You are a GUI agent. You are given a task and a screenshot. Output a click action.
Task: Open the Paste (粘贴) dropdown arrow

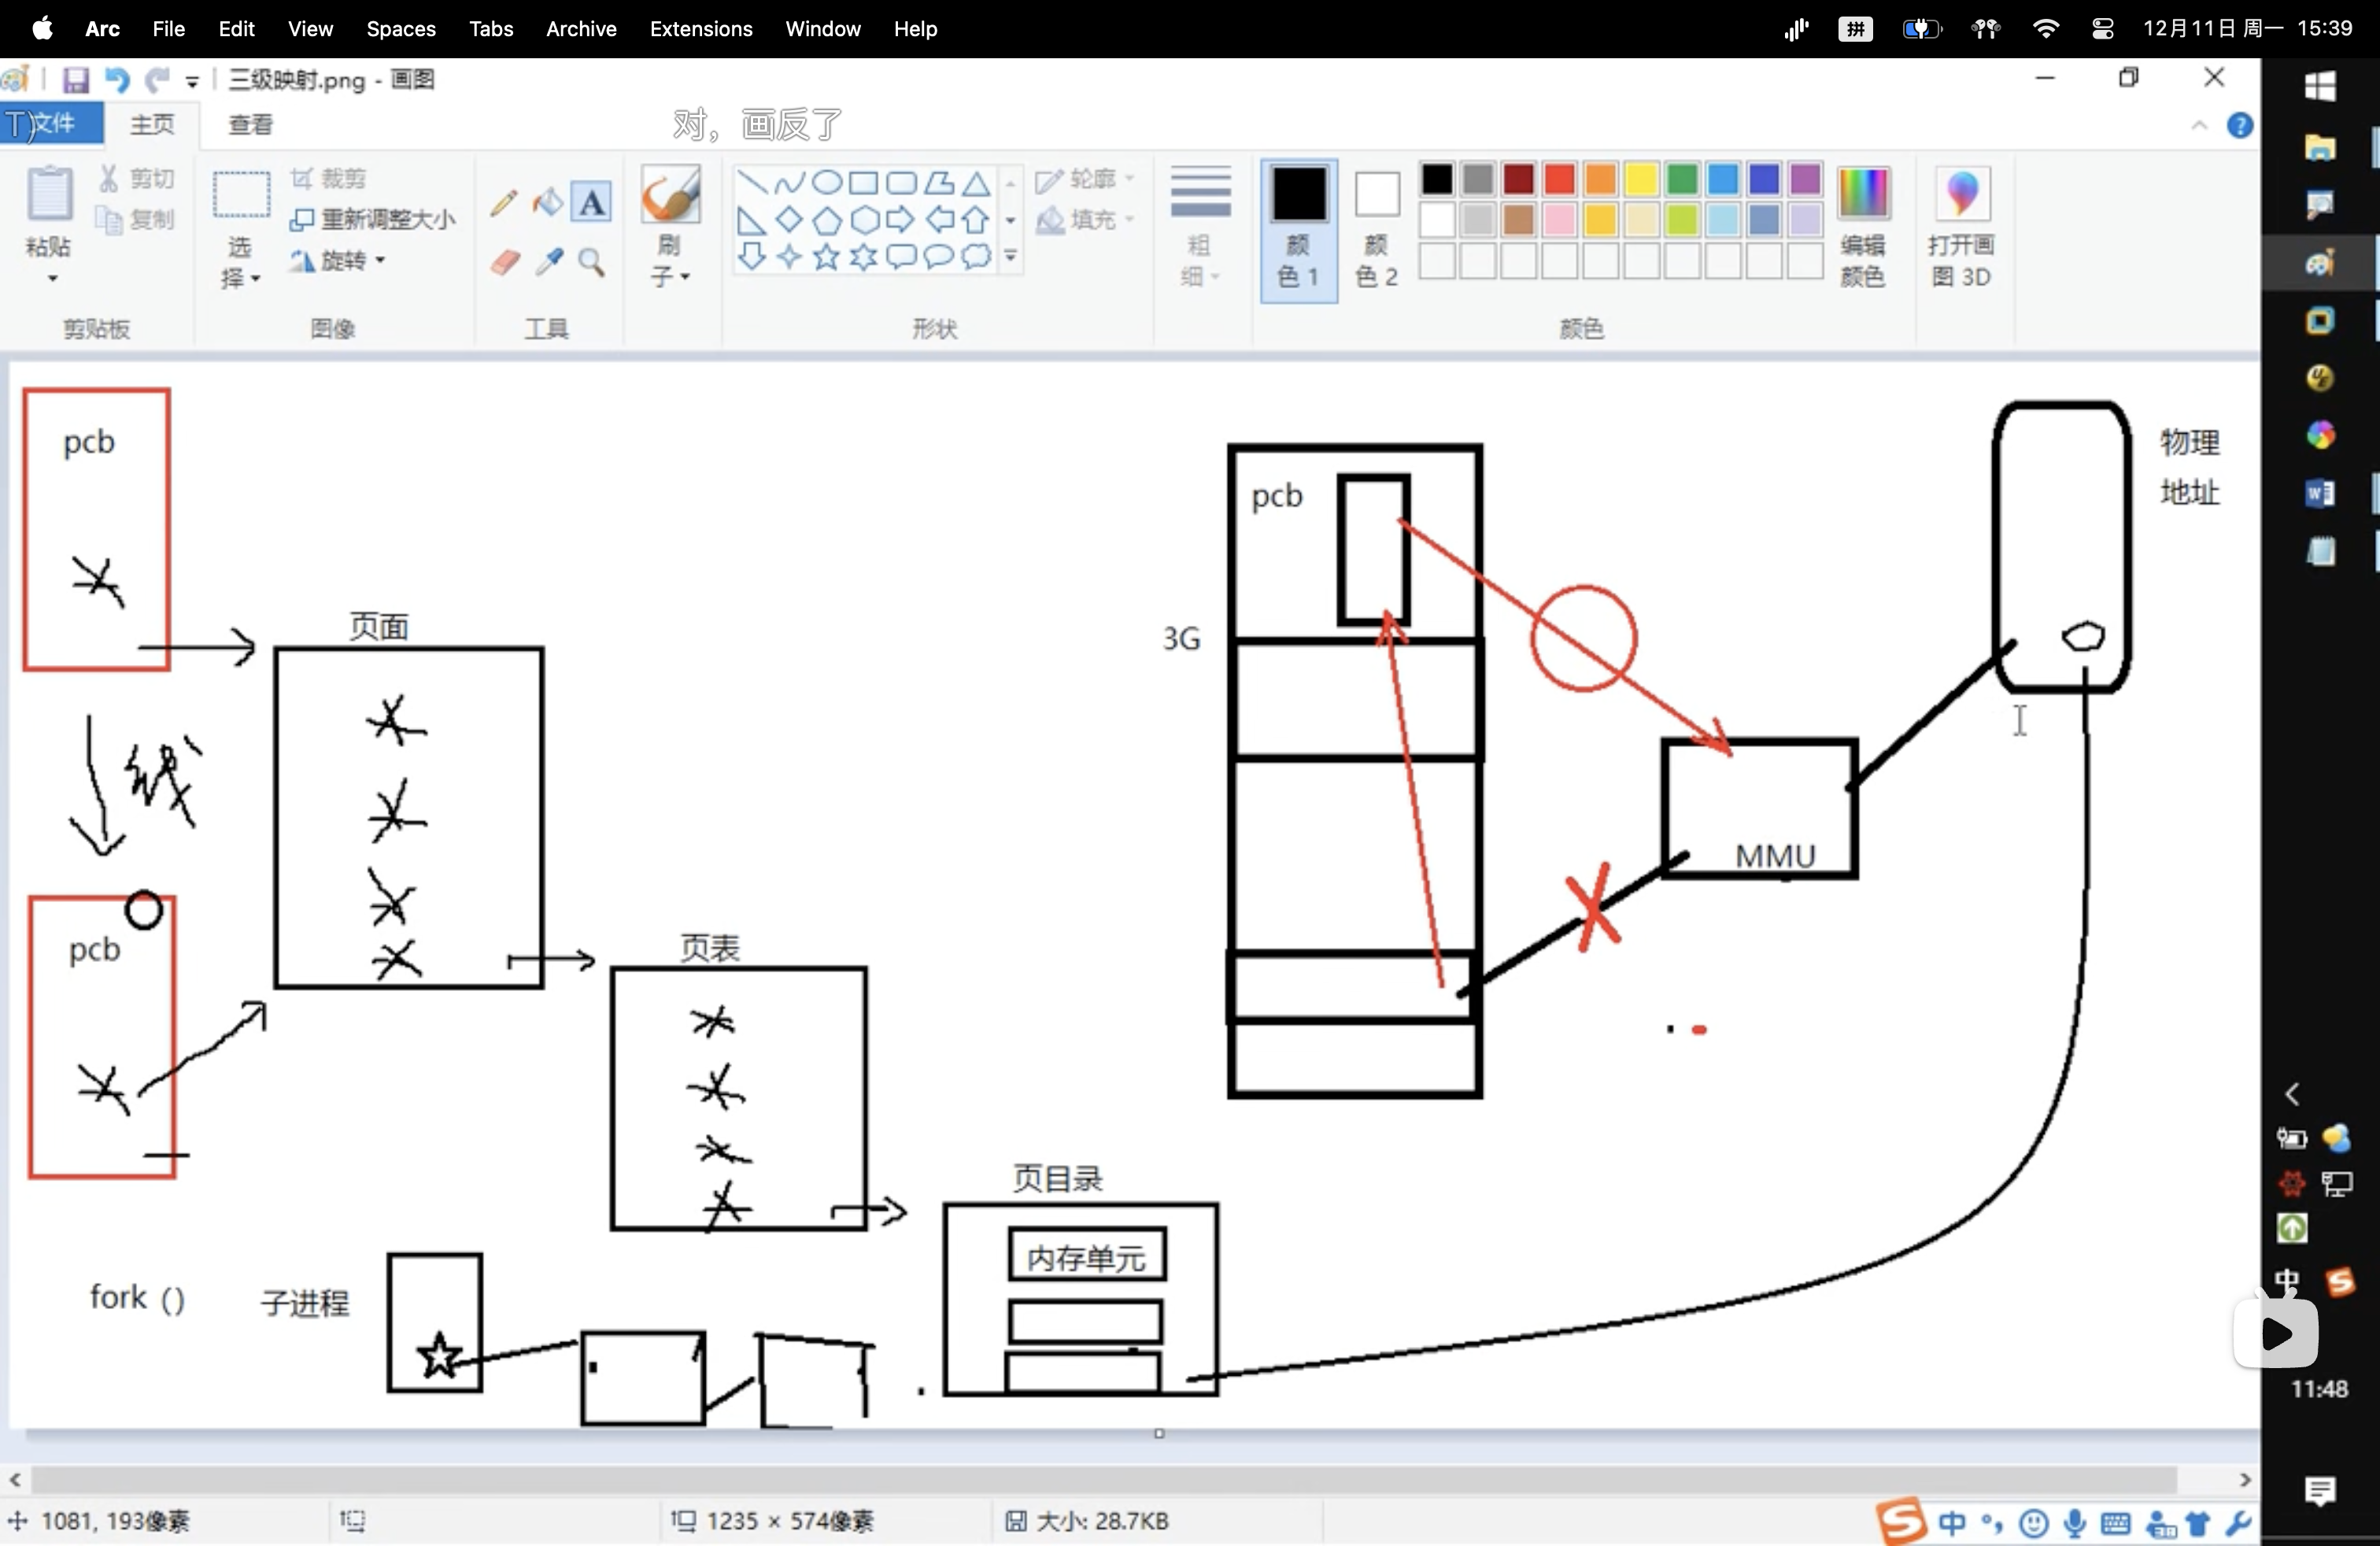click(52, 279)
